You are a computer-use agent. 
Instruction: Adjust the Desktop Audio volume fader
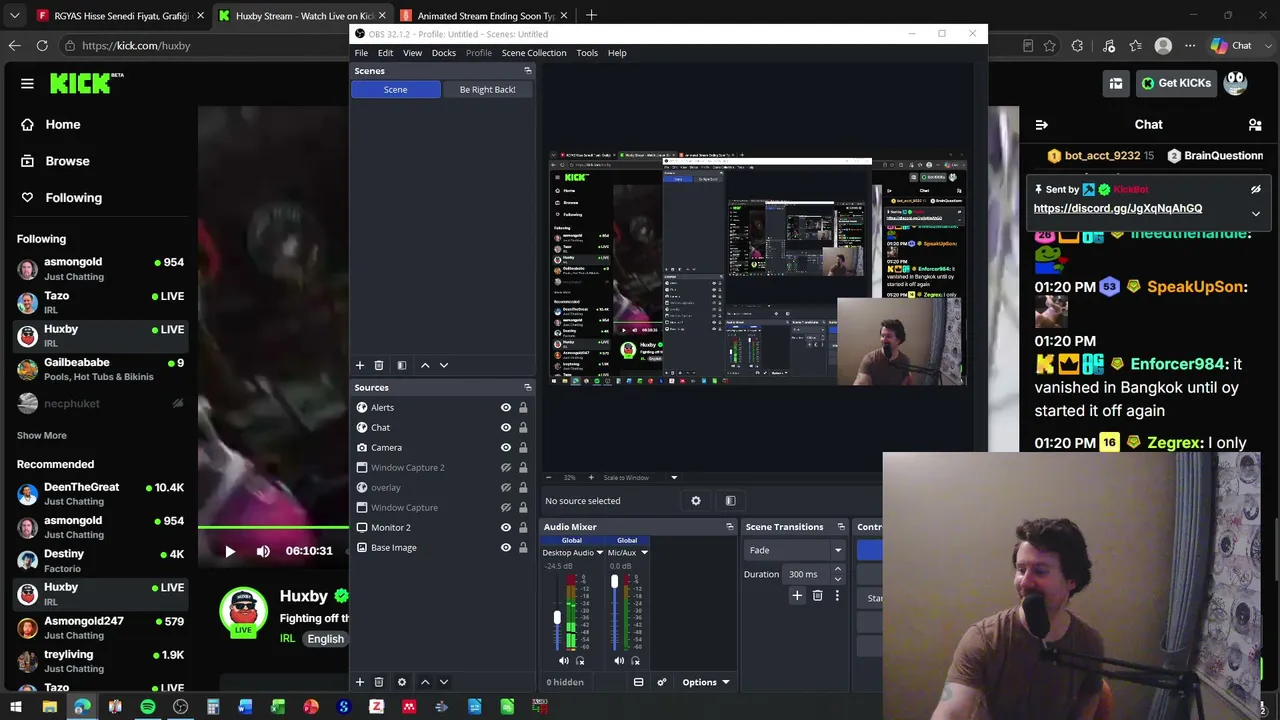557,618
